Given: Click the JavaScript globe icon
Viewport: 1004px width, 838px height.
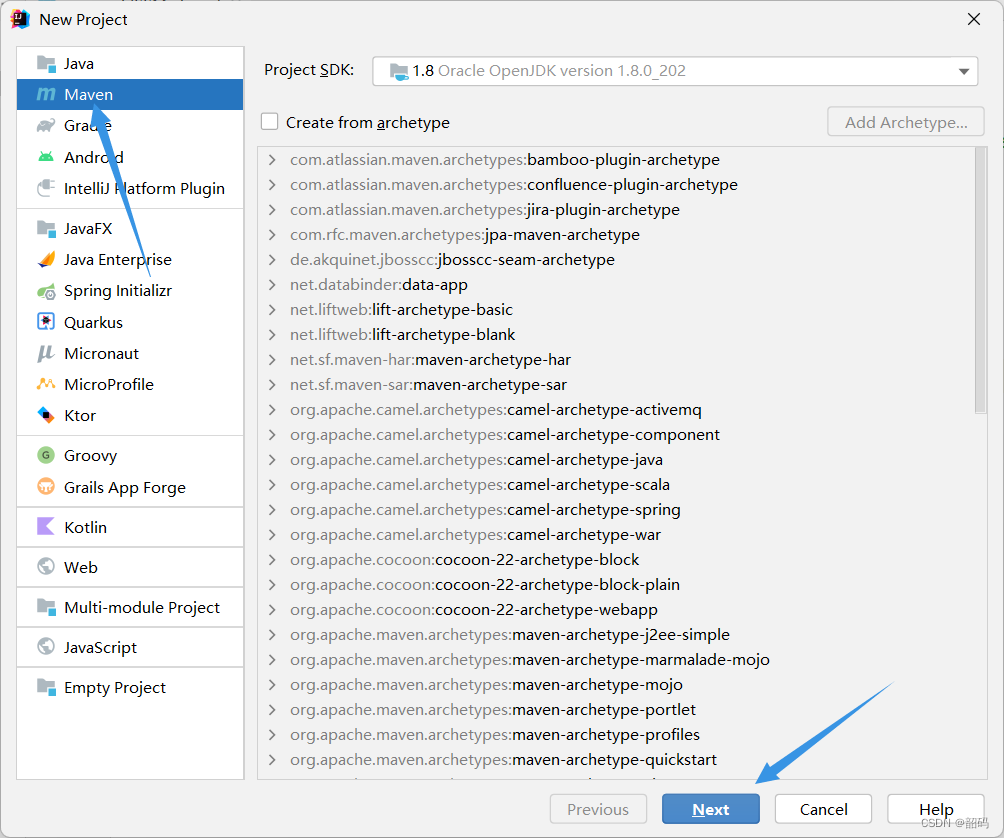Looking at the screenshot, I should tap(46, 647).
